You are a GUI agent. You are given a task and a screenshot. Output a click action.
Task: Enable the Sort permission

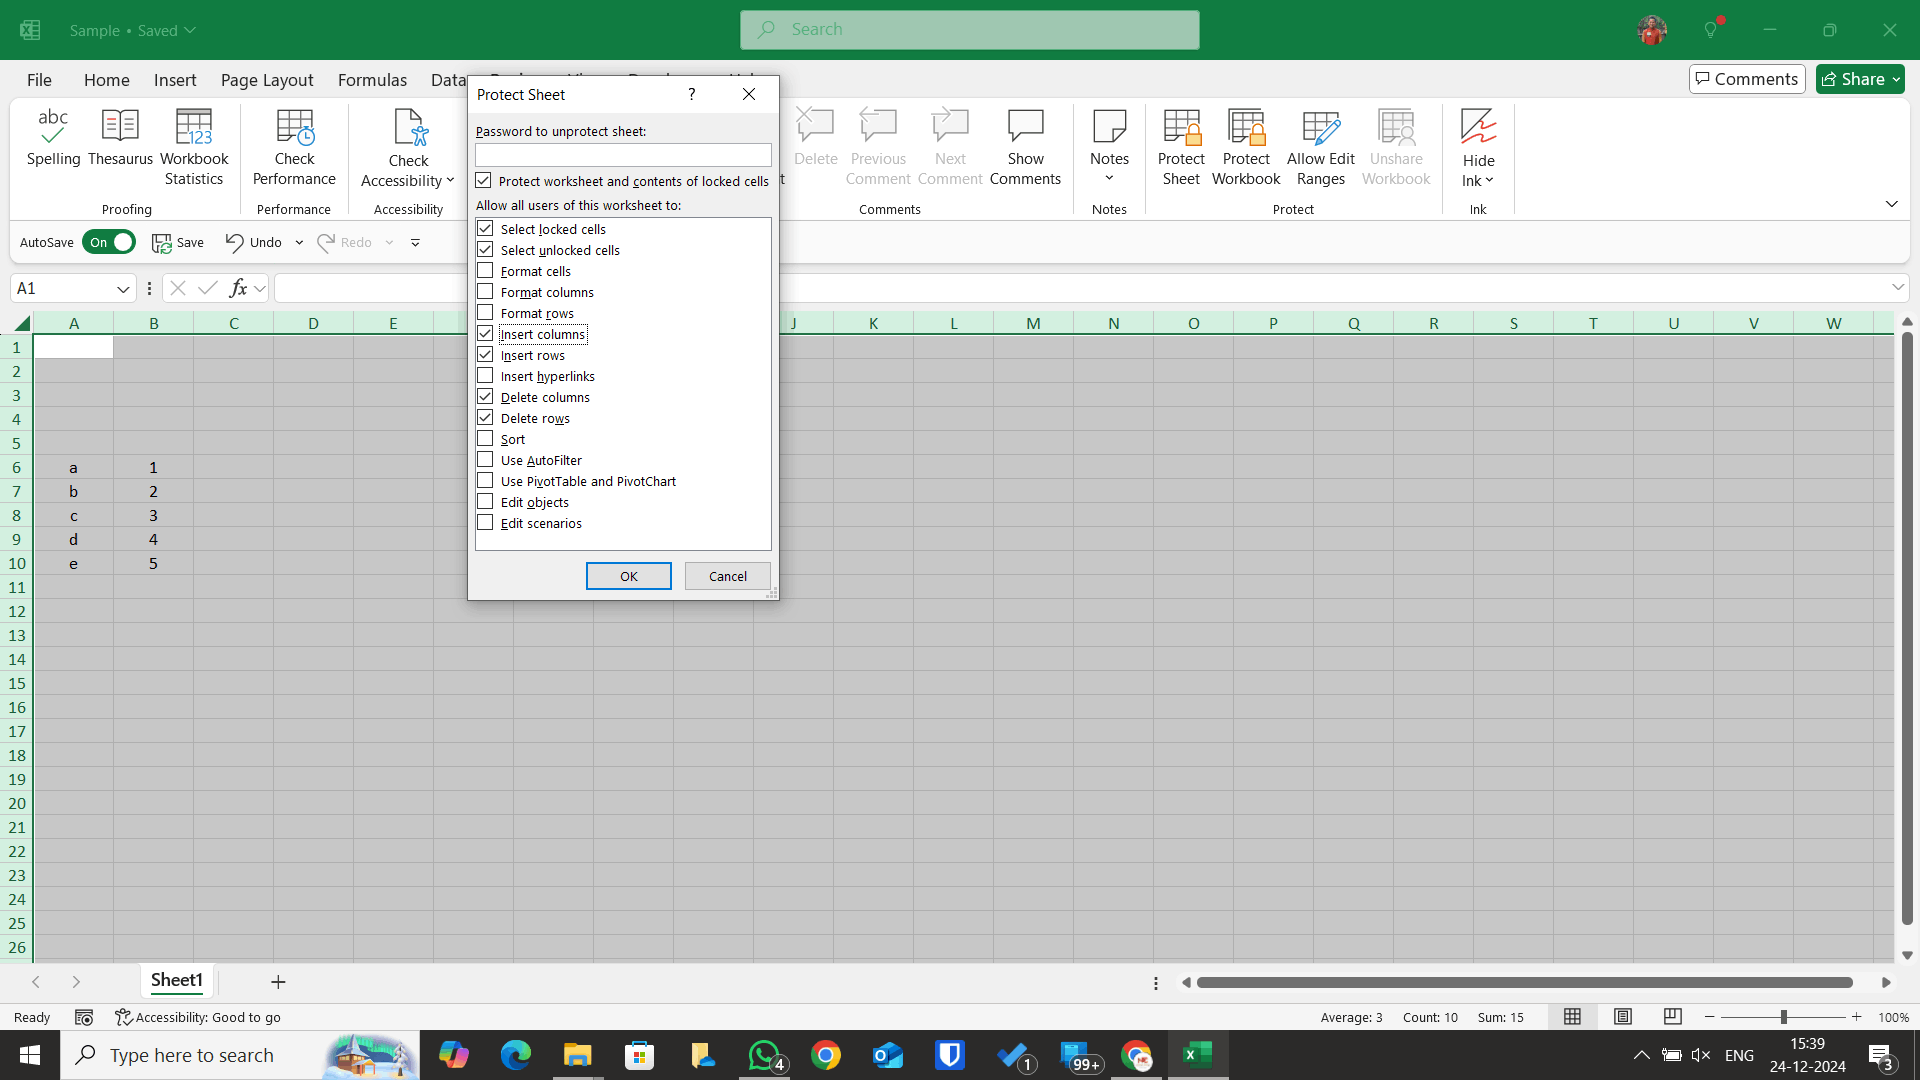(x=485, y=438)
